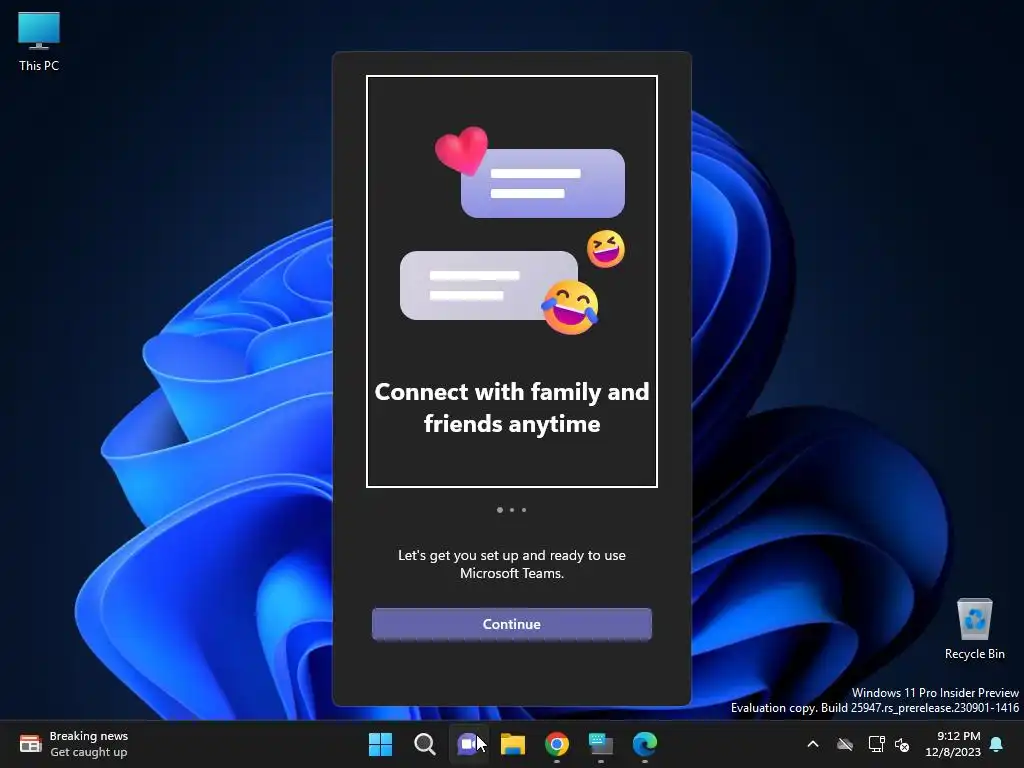Open the Windows Start menu
1024x768 pixels.
(x=380, y=744)
